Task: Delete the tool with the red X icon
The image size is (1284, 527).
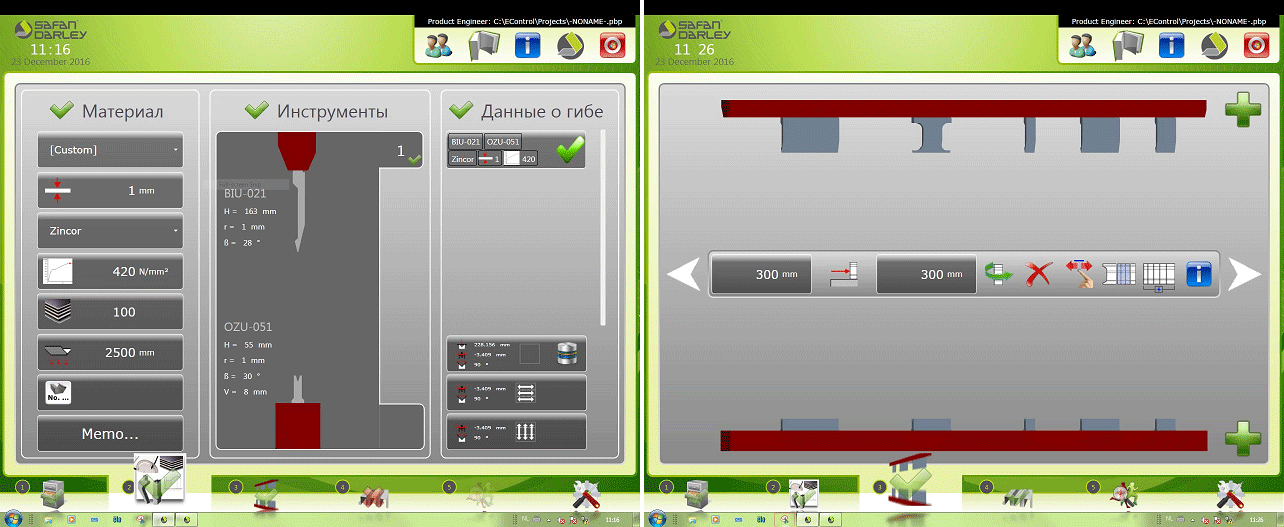Action: coord(1039,274)
